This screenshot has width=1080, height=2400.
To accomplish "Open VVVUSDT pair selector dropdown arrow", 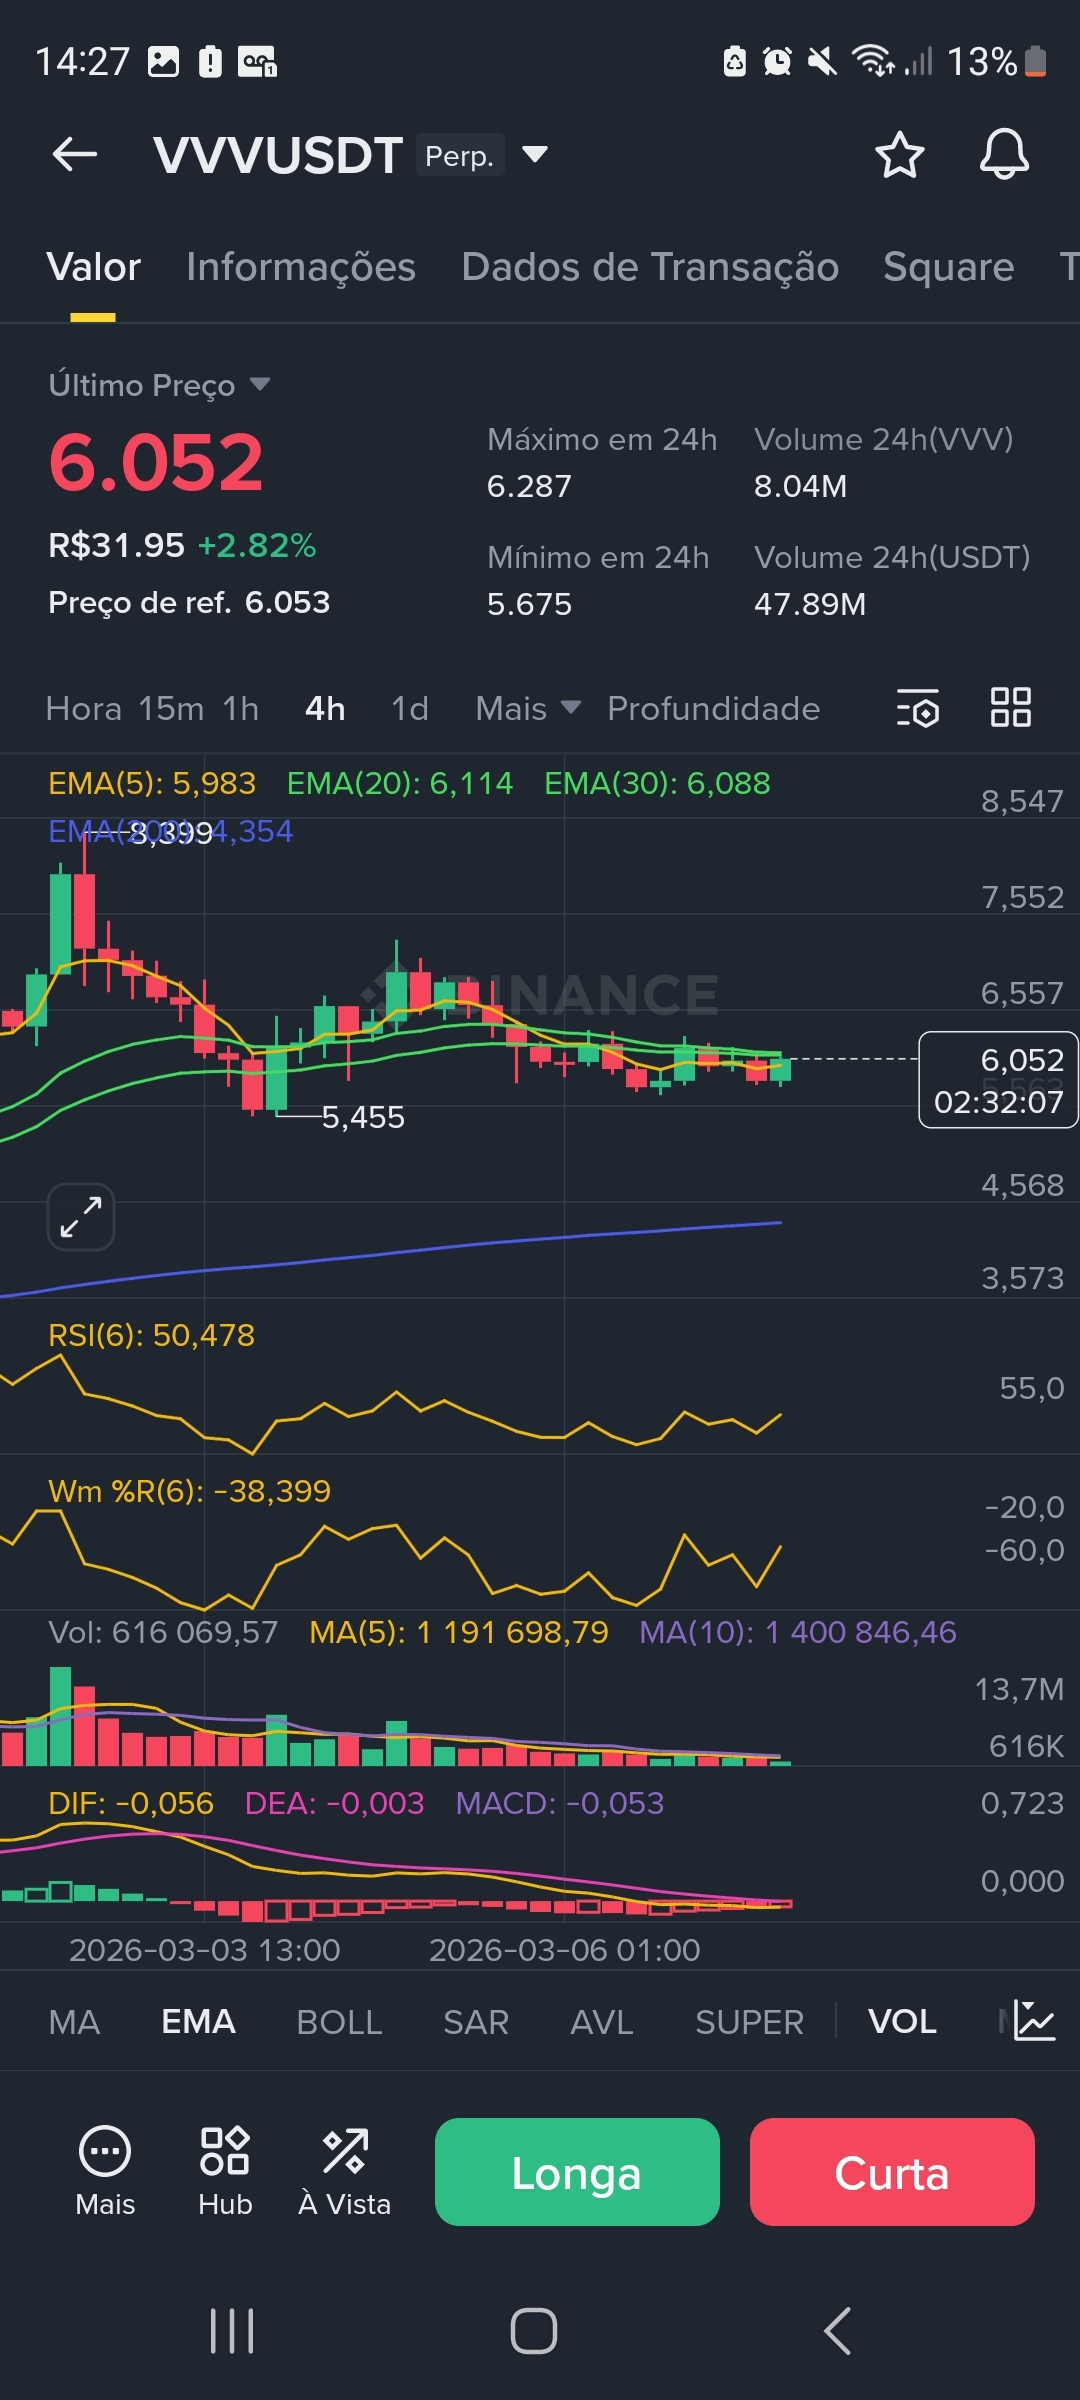I will click(535, 154).
